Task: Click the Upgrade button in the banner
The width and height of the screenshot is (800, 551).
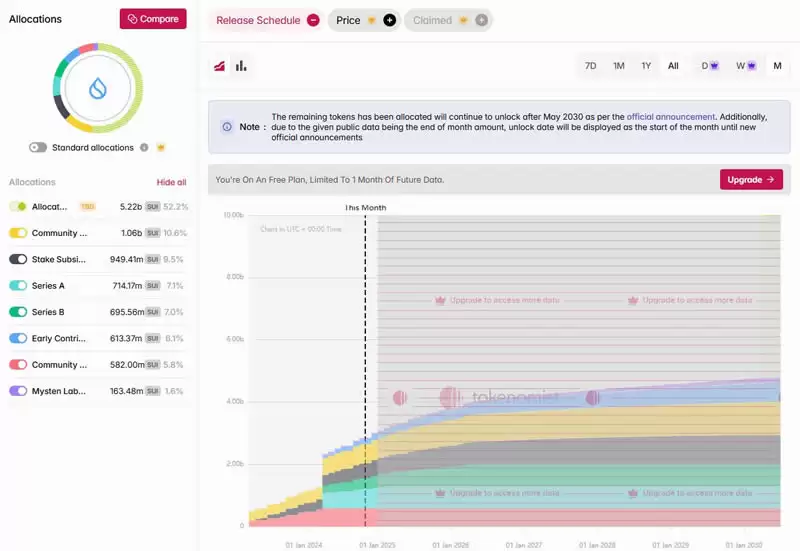Action: pos(750,180)
